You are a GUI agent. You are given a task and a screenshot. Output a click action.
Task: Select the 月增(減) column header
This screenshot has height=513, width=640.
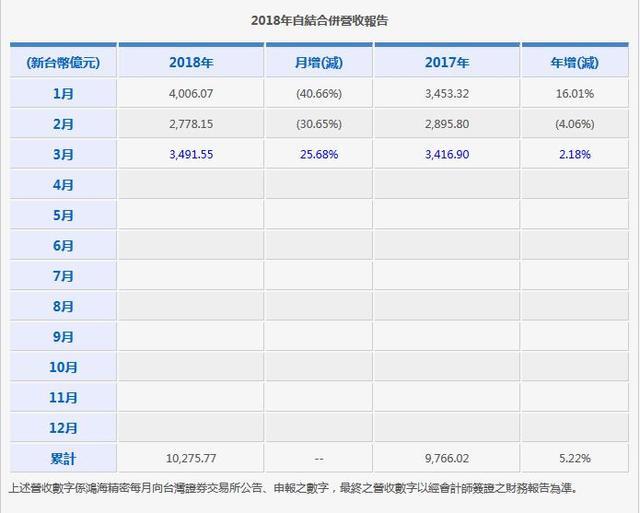(x=318, y=63)
